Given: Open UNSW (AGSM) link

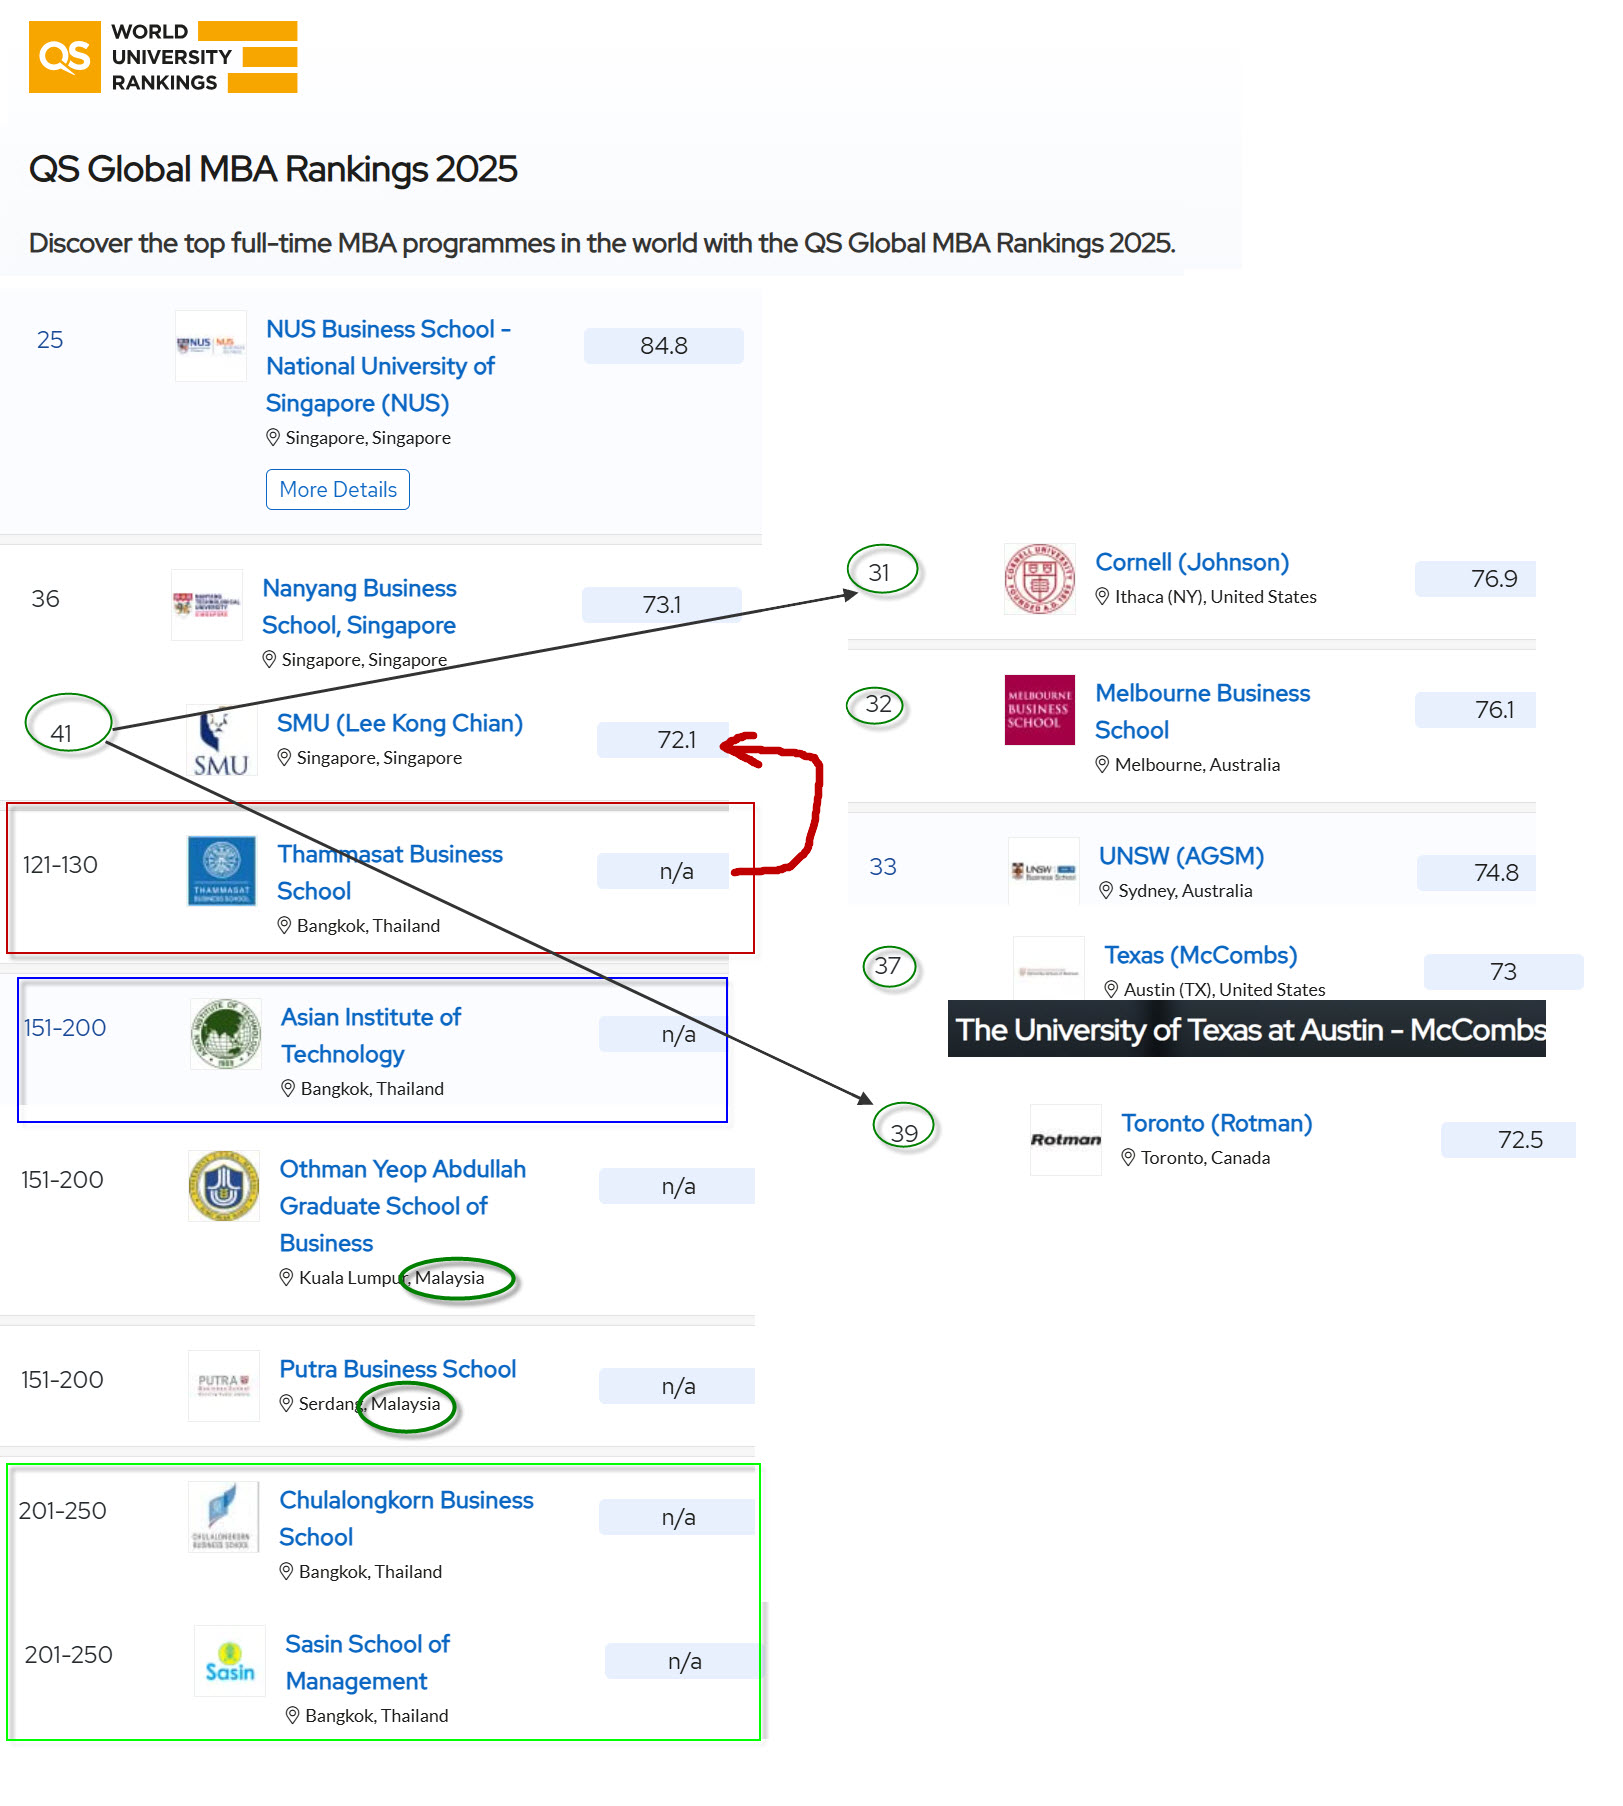Looking at the screenshot, I should coord(1182,856).
